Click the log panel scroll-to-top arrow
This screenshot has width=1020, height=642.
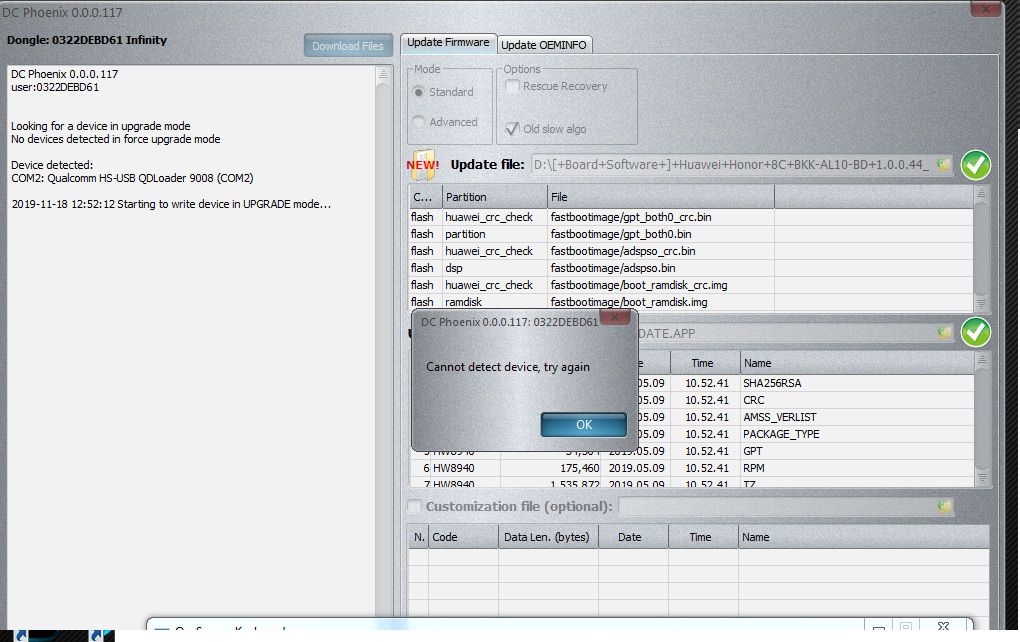(383, 74)
